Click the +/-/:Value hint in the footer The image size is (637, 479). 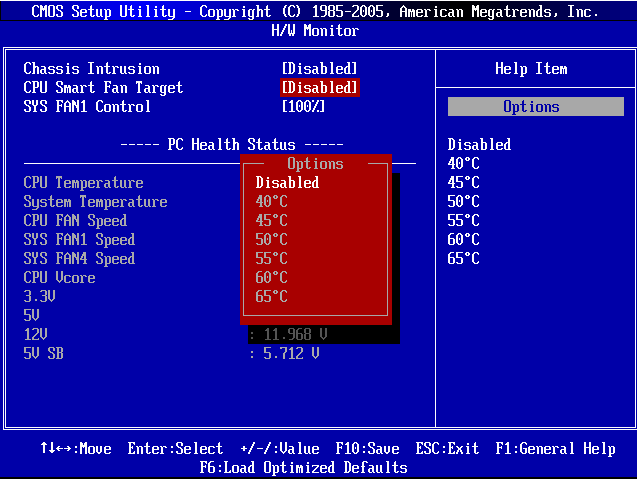click(x=280, y=449)
